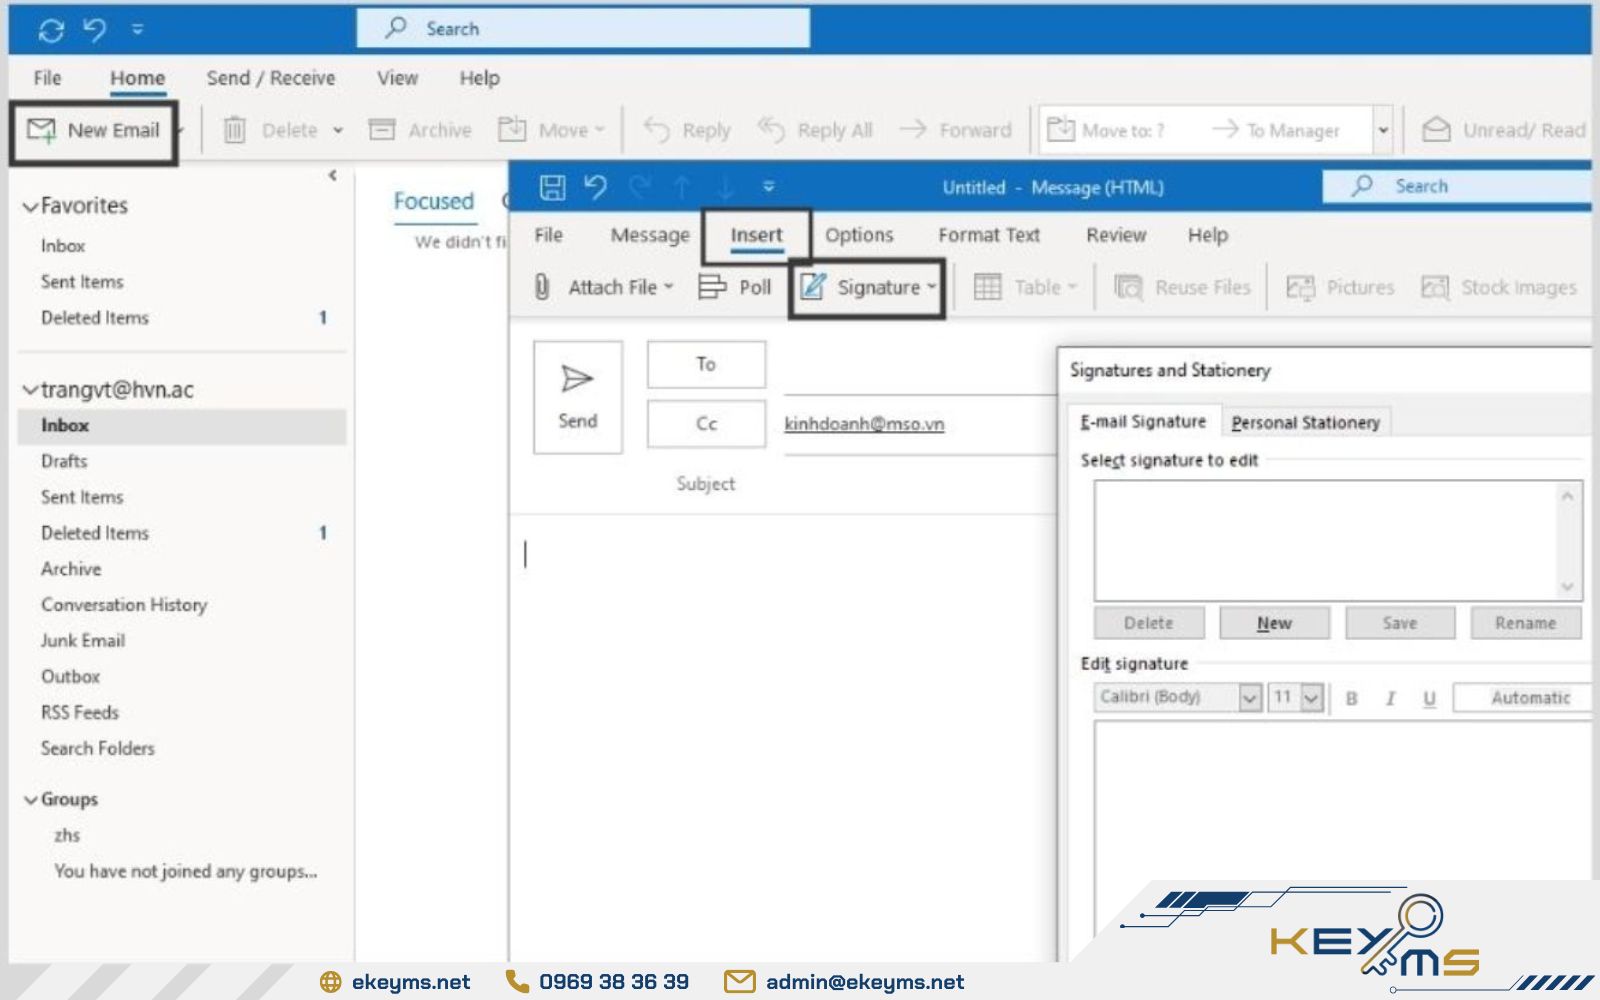Viewport: 1600px width, 1000px height.
Task: Click the message window Search box
Action: click(x=1458, y=186)
